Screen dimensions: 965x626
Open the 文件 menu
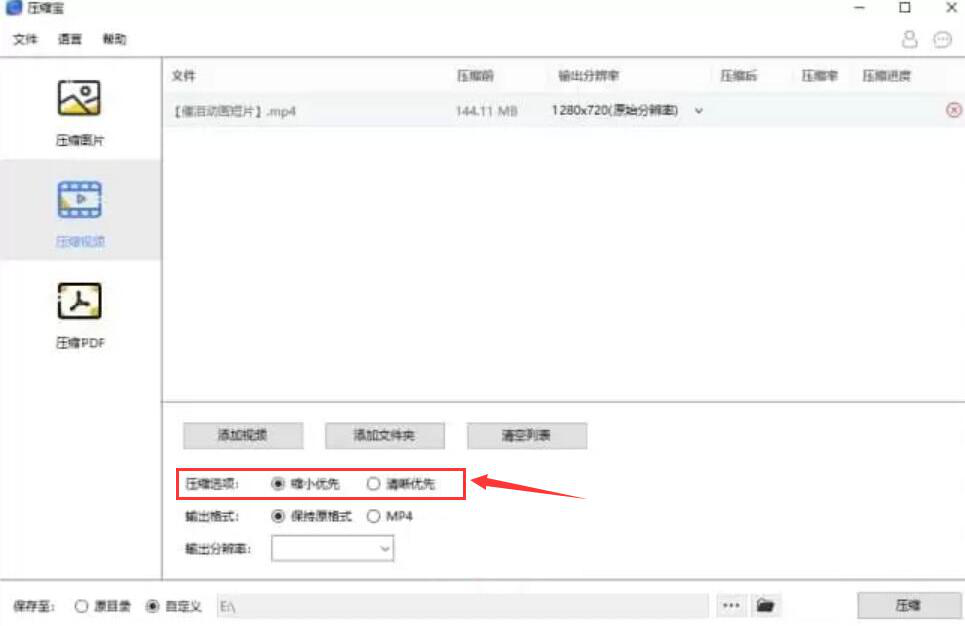[25, 39]
